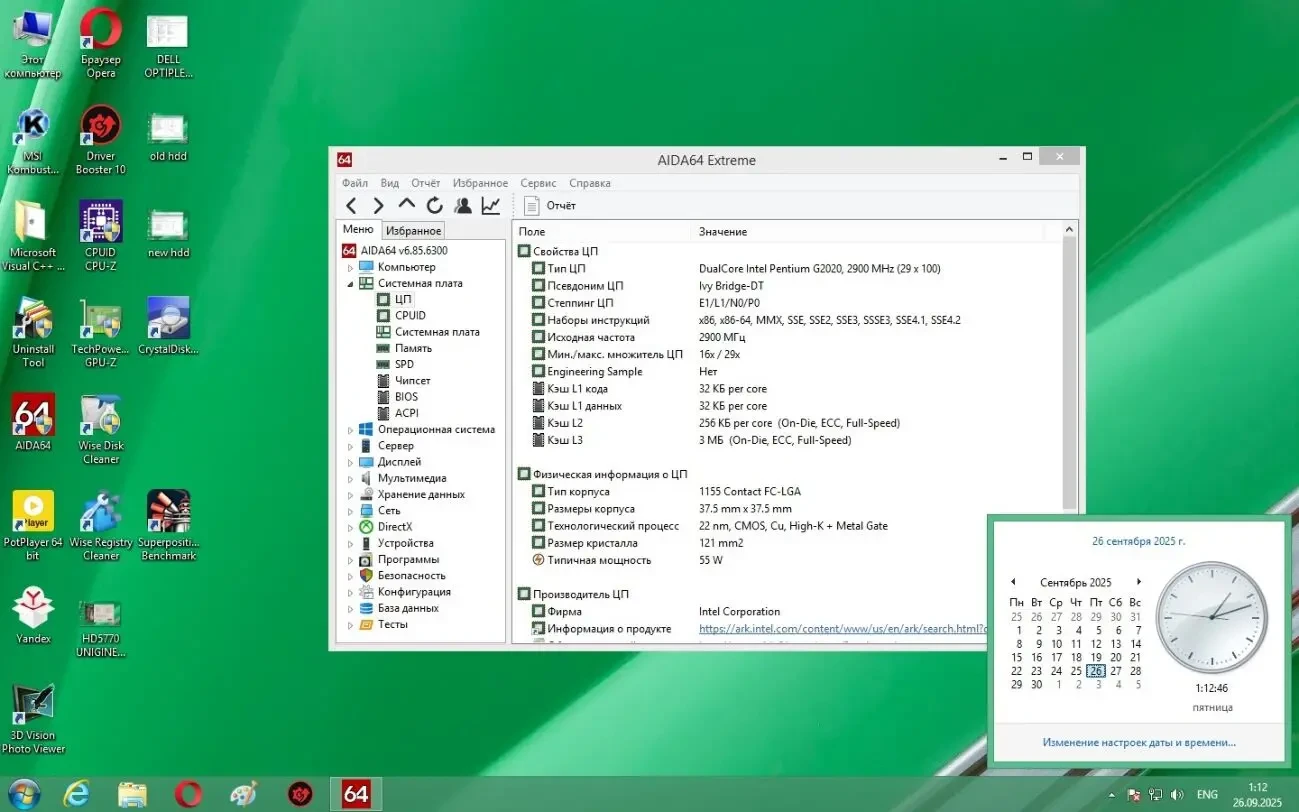1299x812 pixels.
Task: Click the Back navigation arrow in AIDA64
Action: click(351, 206)
